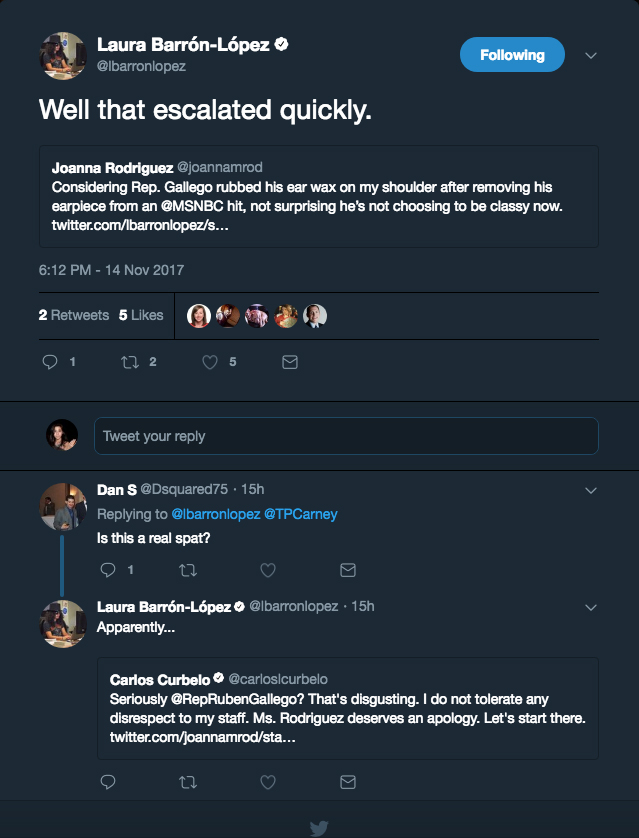
Task: Retweet the main tweet
Action: tap(128, 363)
